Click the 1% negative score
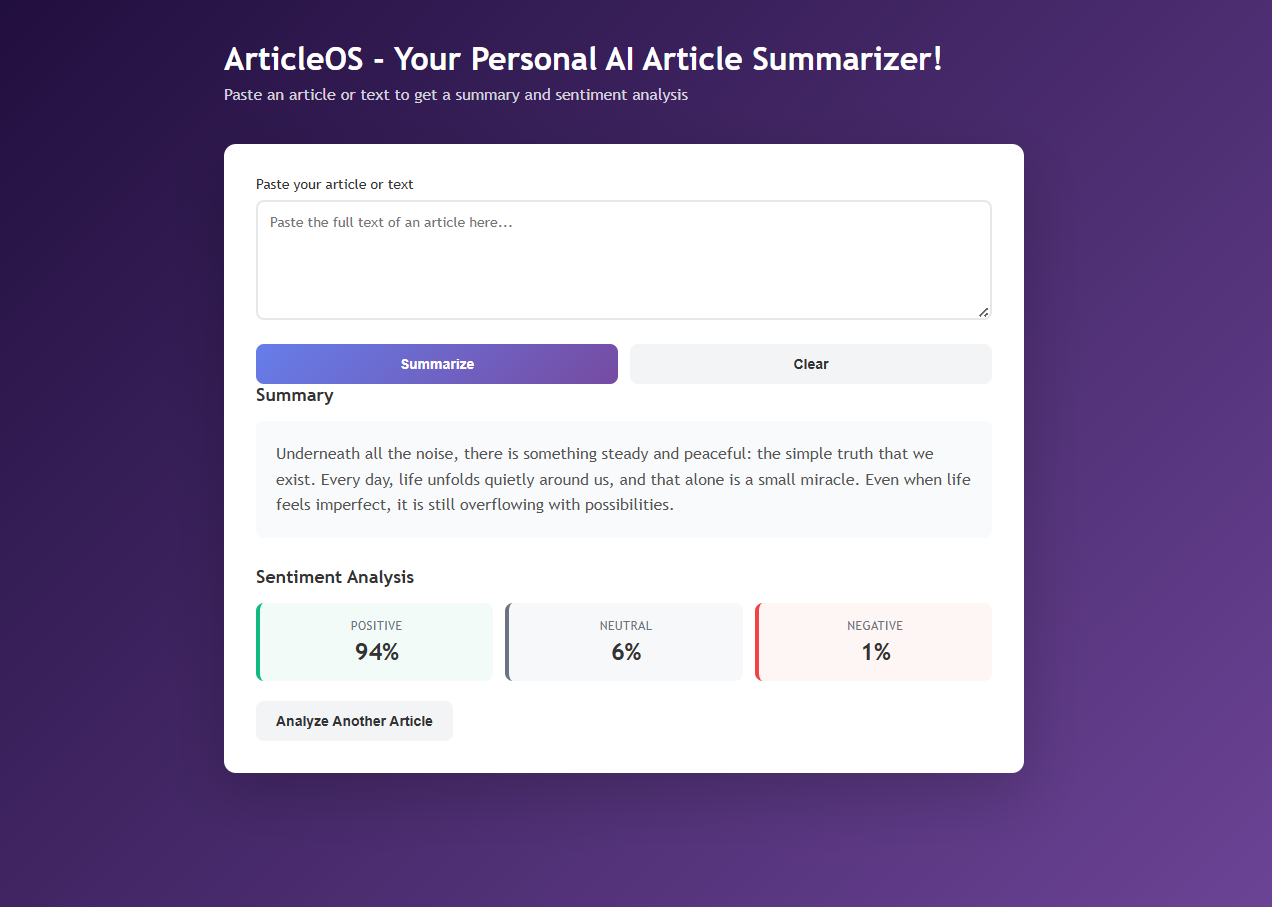1272x907 pixels. tap(875, 652)
